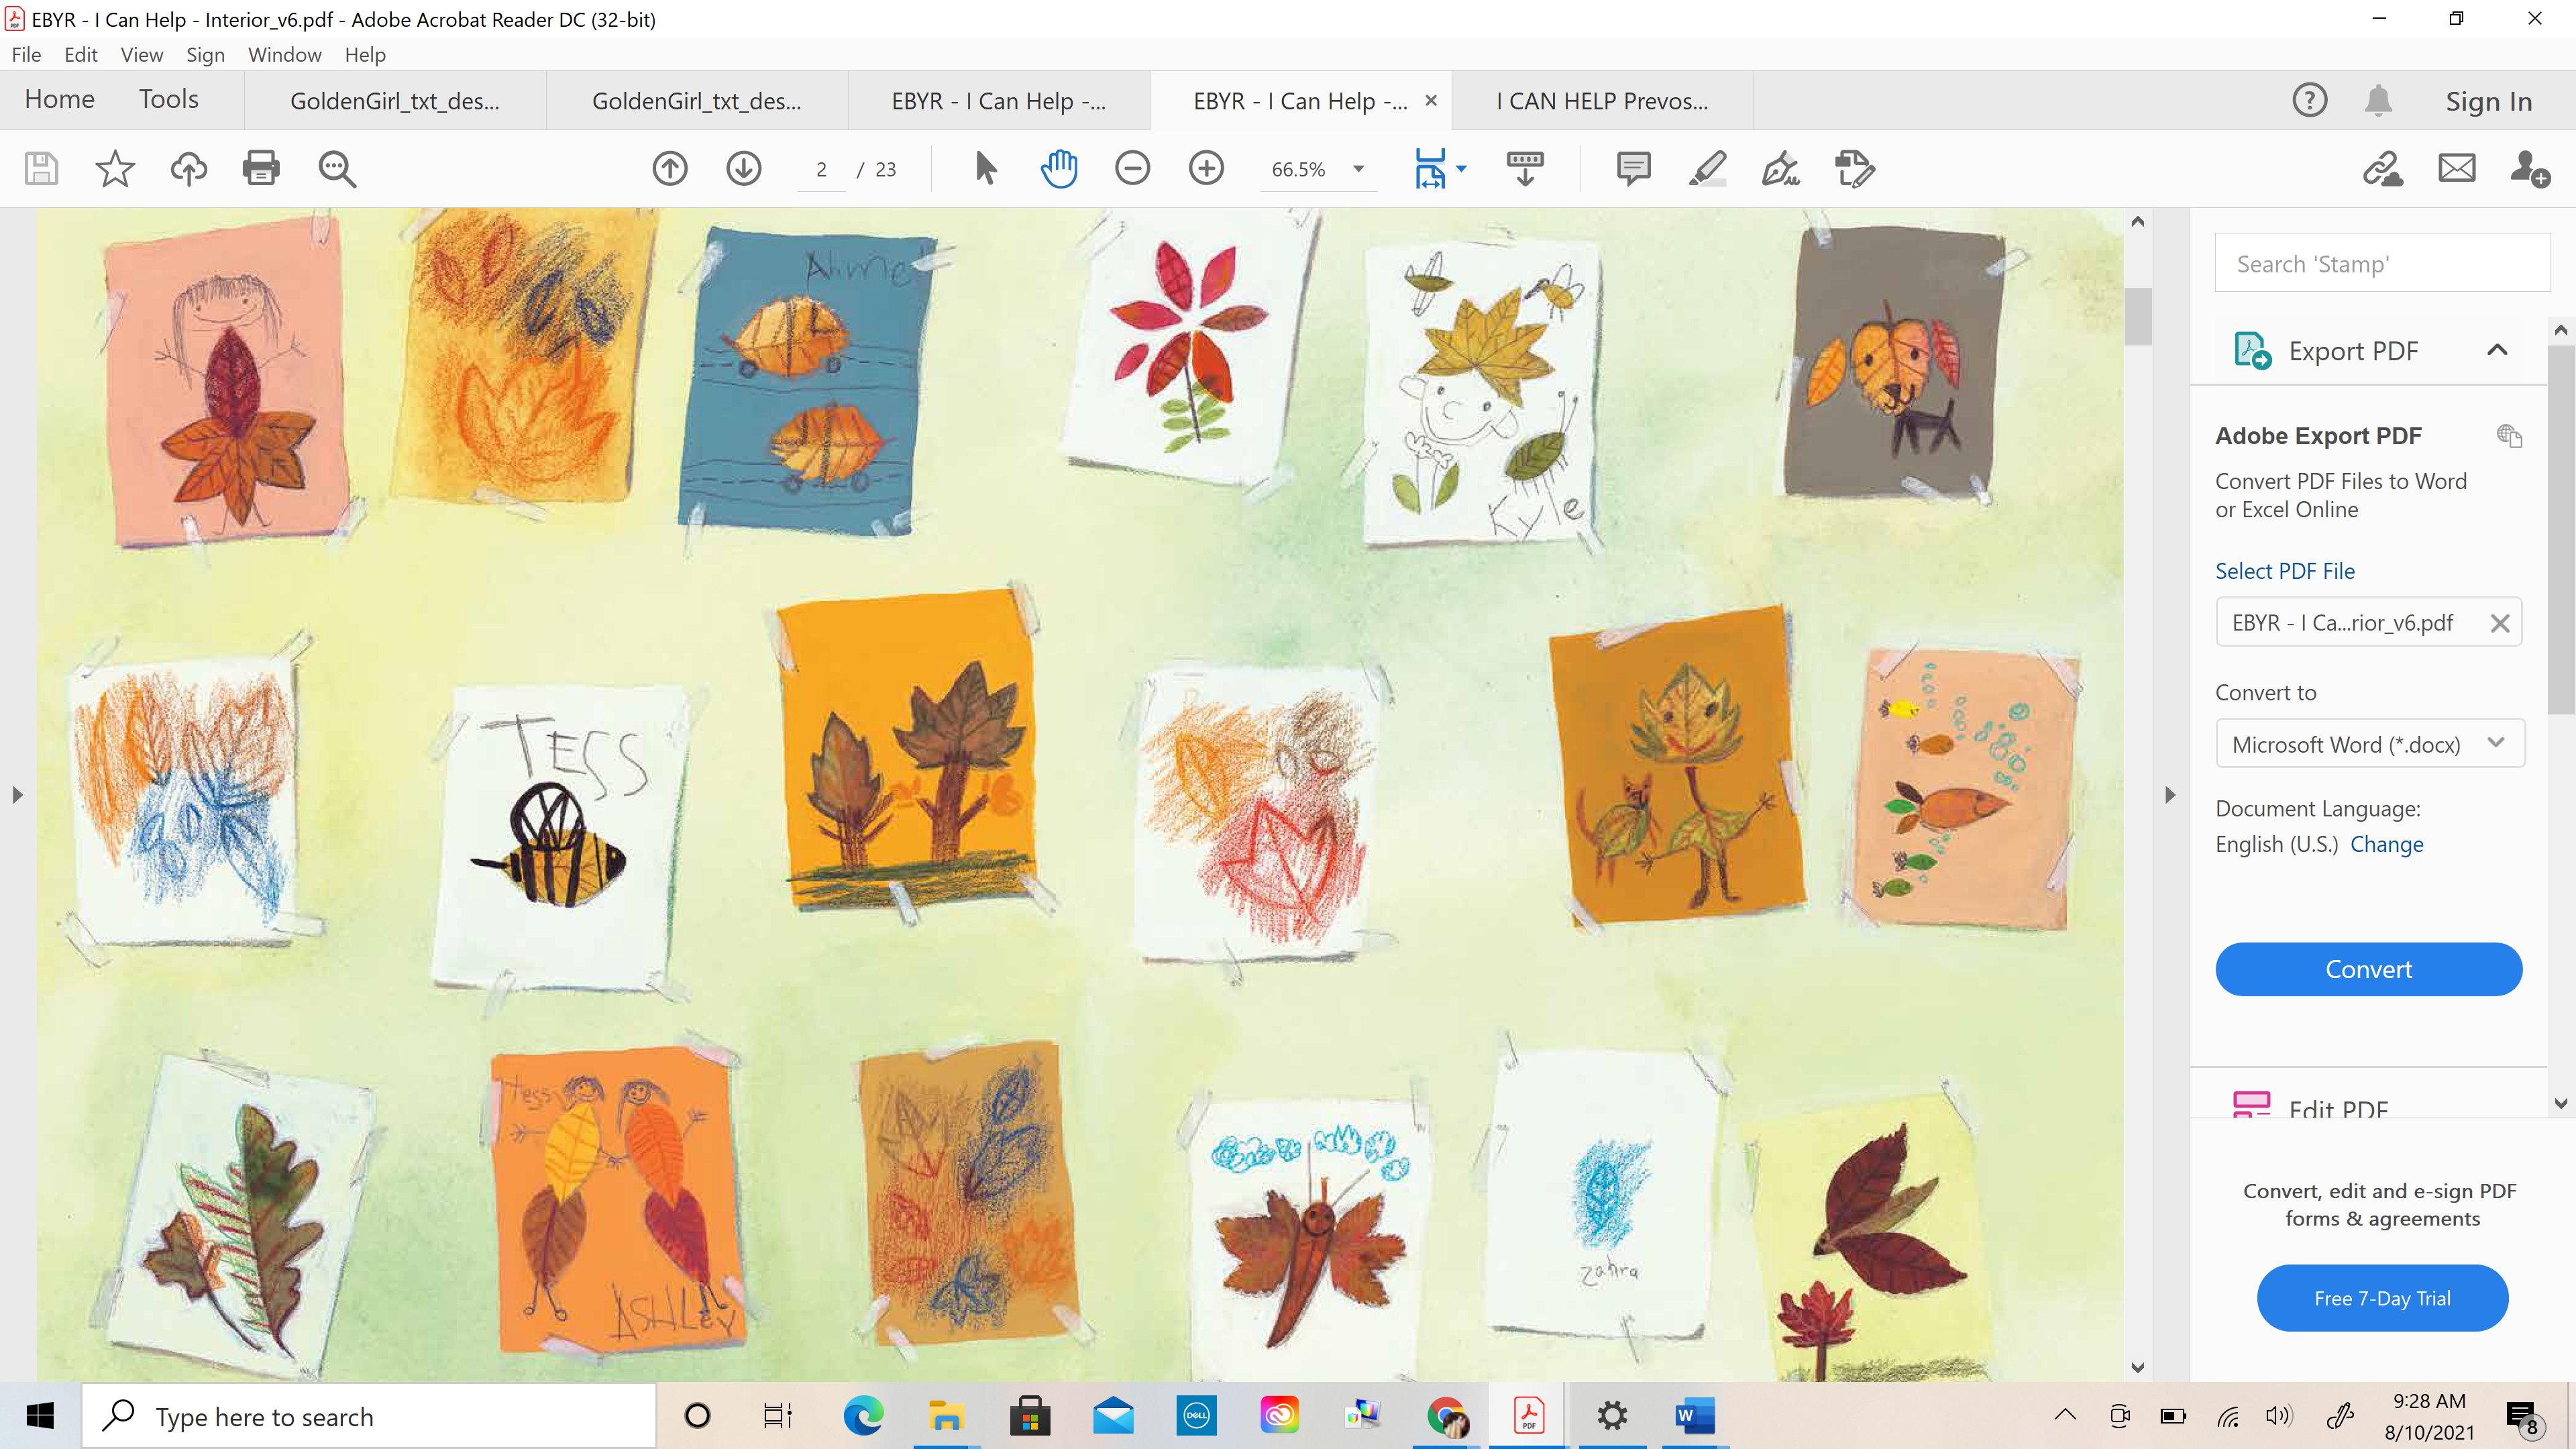The height and width of the screenshot is (1449, 2576).
Task: Click the Search 'Stamp' input field
Action: pyautogui.click(x=2382, y=264)
